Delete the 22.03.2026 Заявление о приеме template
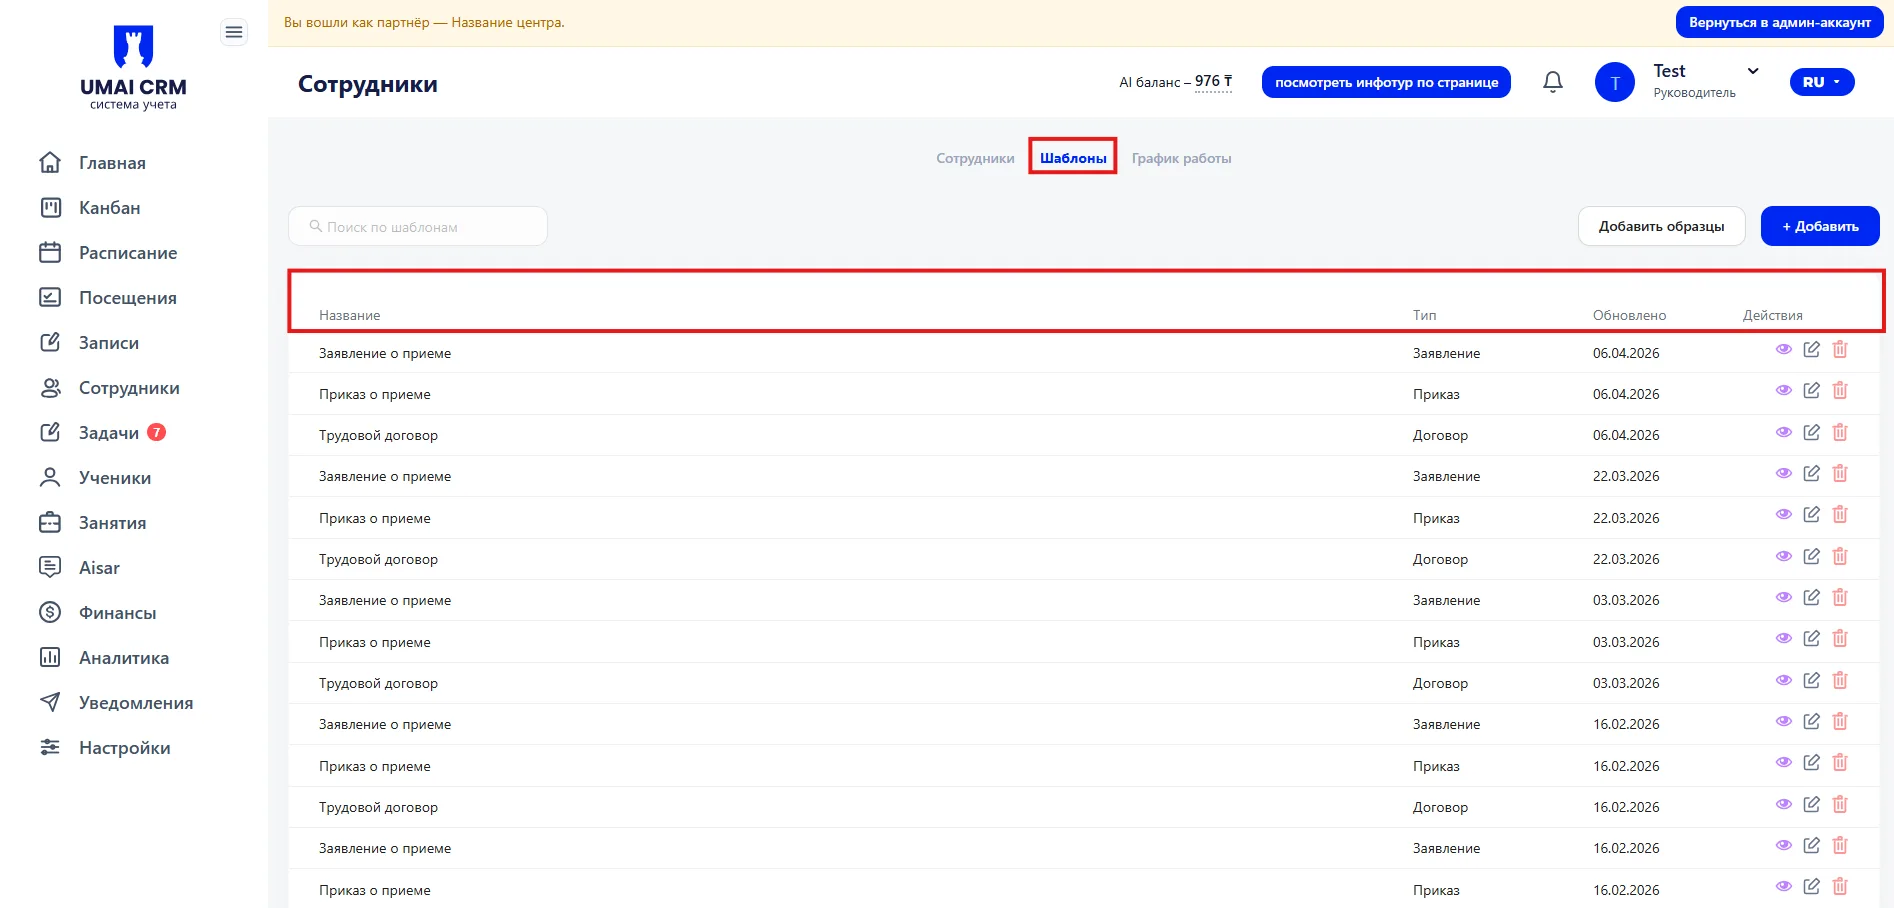The width and height of the screenshot is (1894, 908). pos(1840,473)
